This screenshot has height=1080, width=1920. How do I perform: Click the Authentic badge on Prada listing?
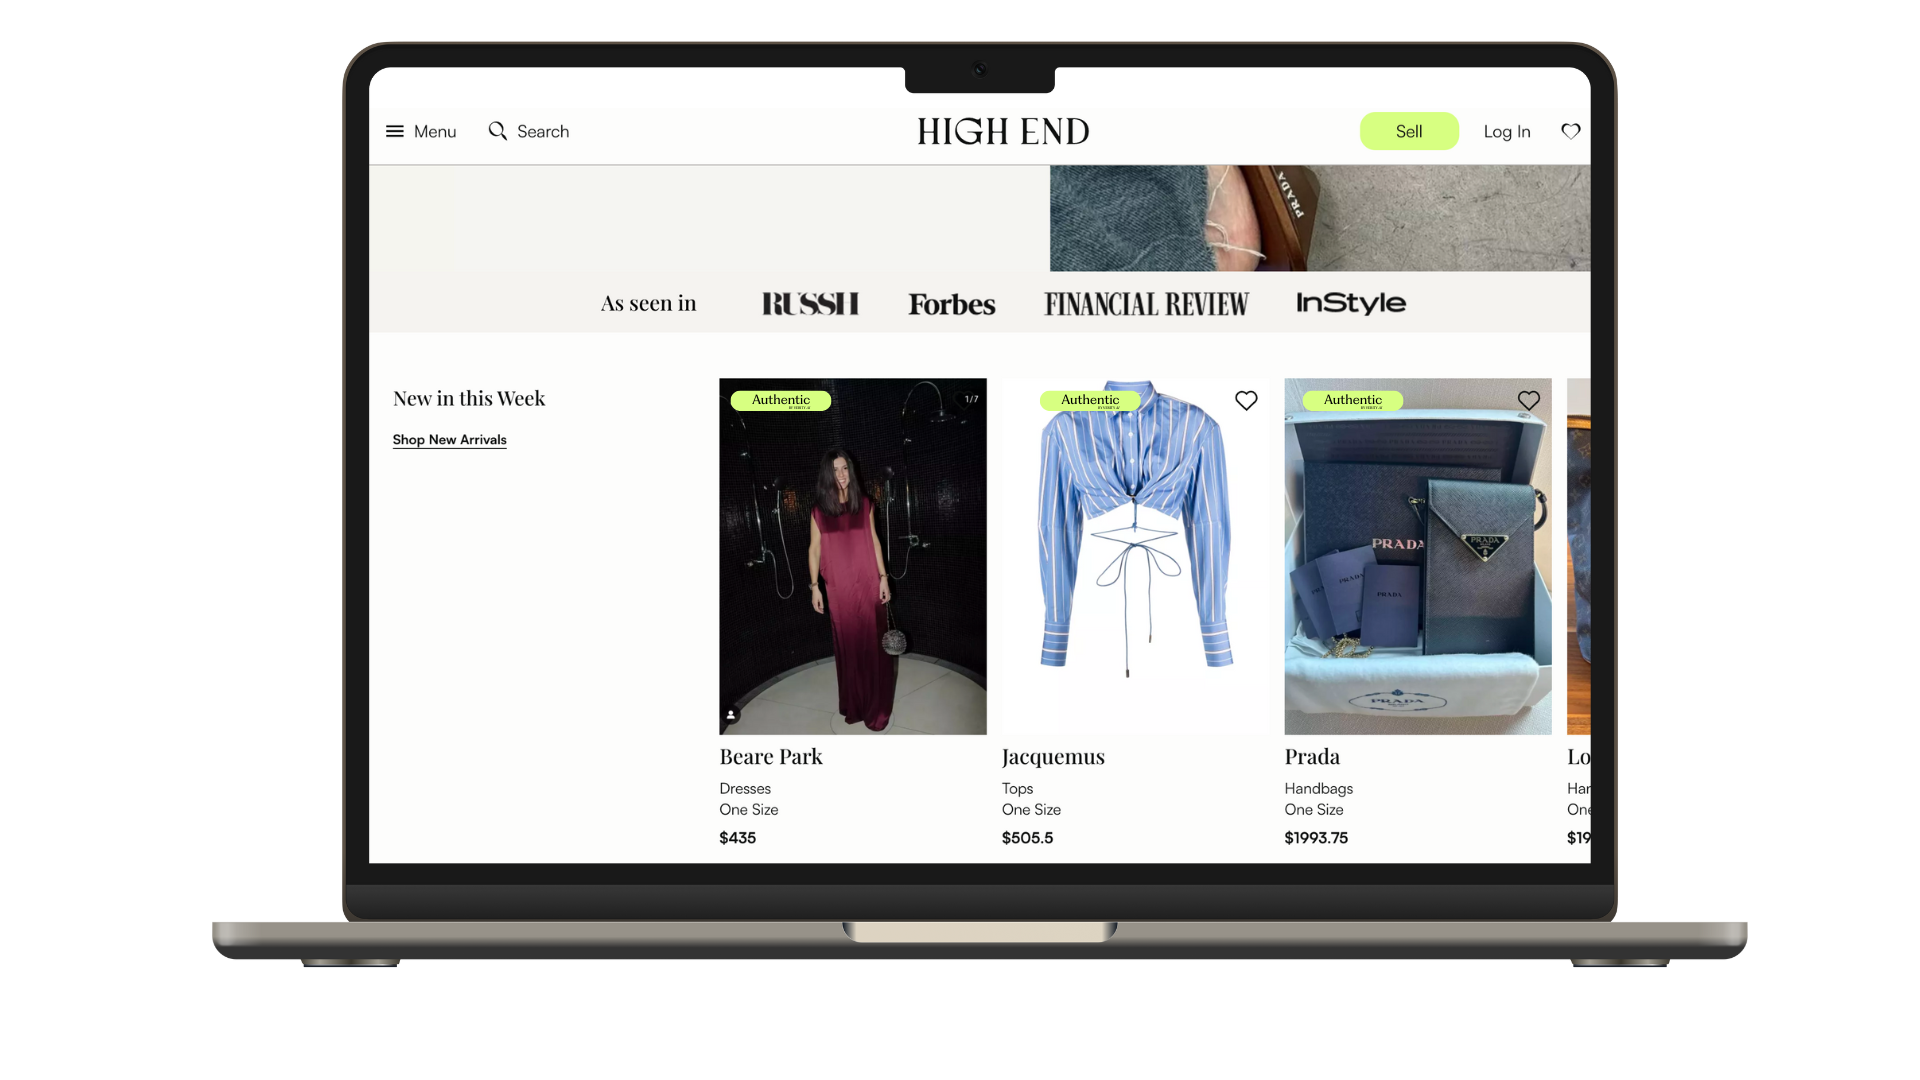1354,400
